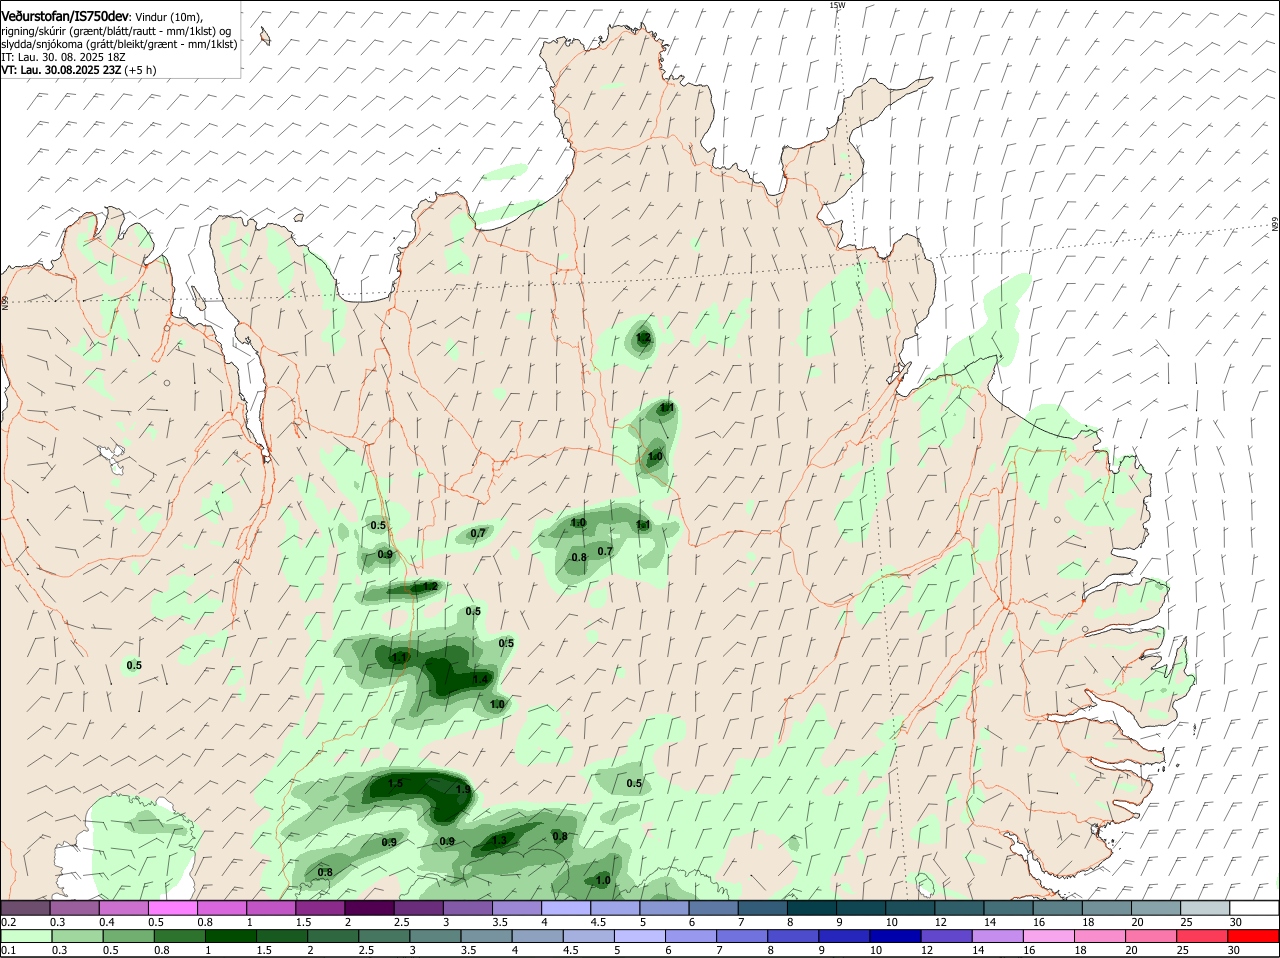Click the 'slydda/snjókoma' legend description line
The image size is (1280, 958).
119,44
